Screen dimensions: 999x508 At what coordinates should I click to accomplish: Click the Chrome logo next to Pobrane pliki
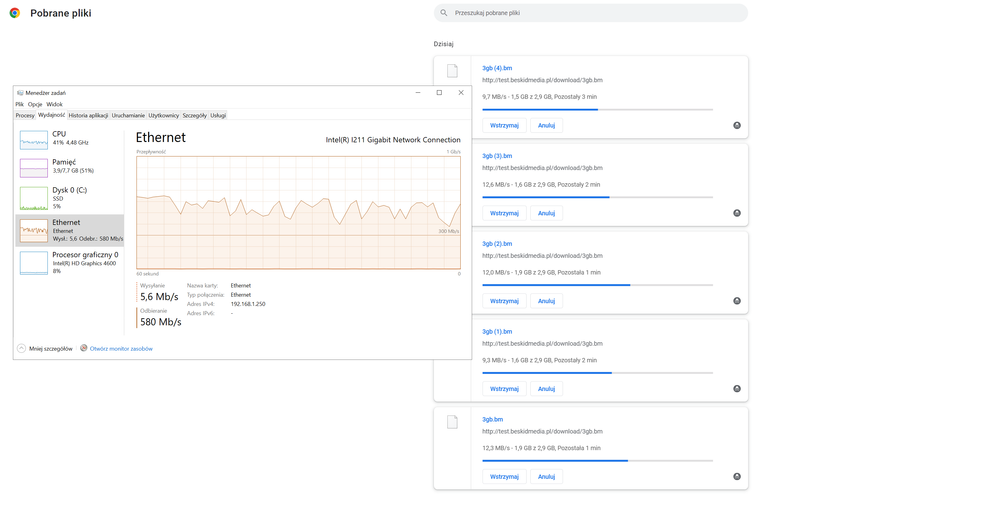coord(14,13)
